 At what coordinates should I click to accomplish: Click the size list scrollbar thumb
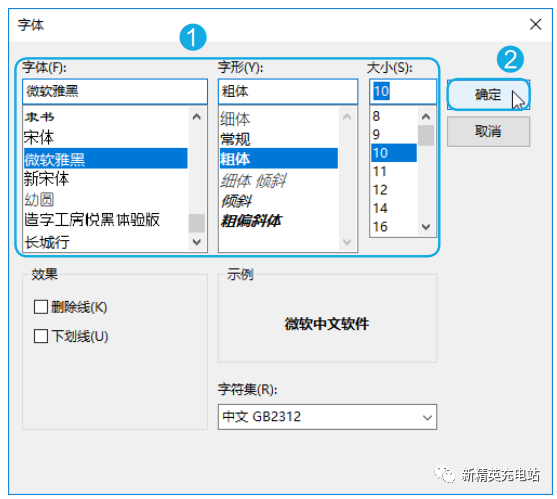click(x=426, y=135)
